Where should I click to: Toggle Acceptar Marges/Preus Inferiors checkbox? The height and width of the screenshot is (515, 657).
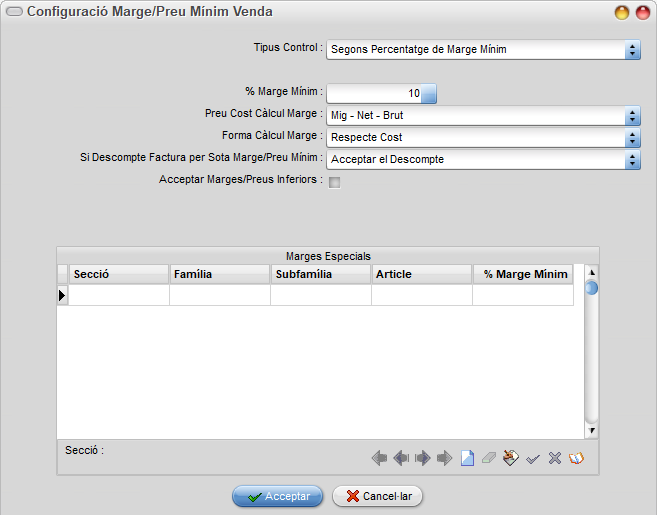tap(334, 182)
